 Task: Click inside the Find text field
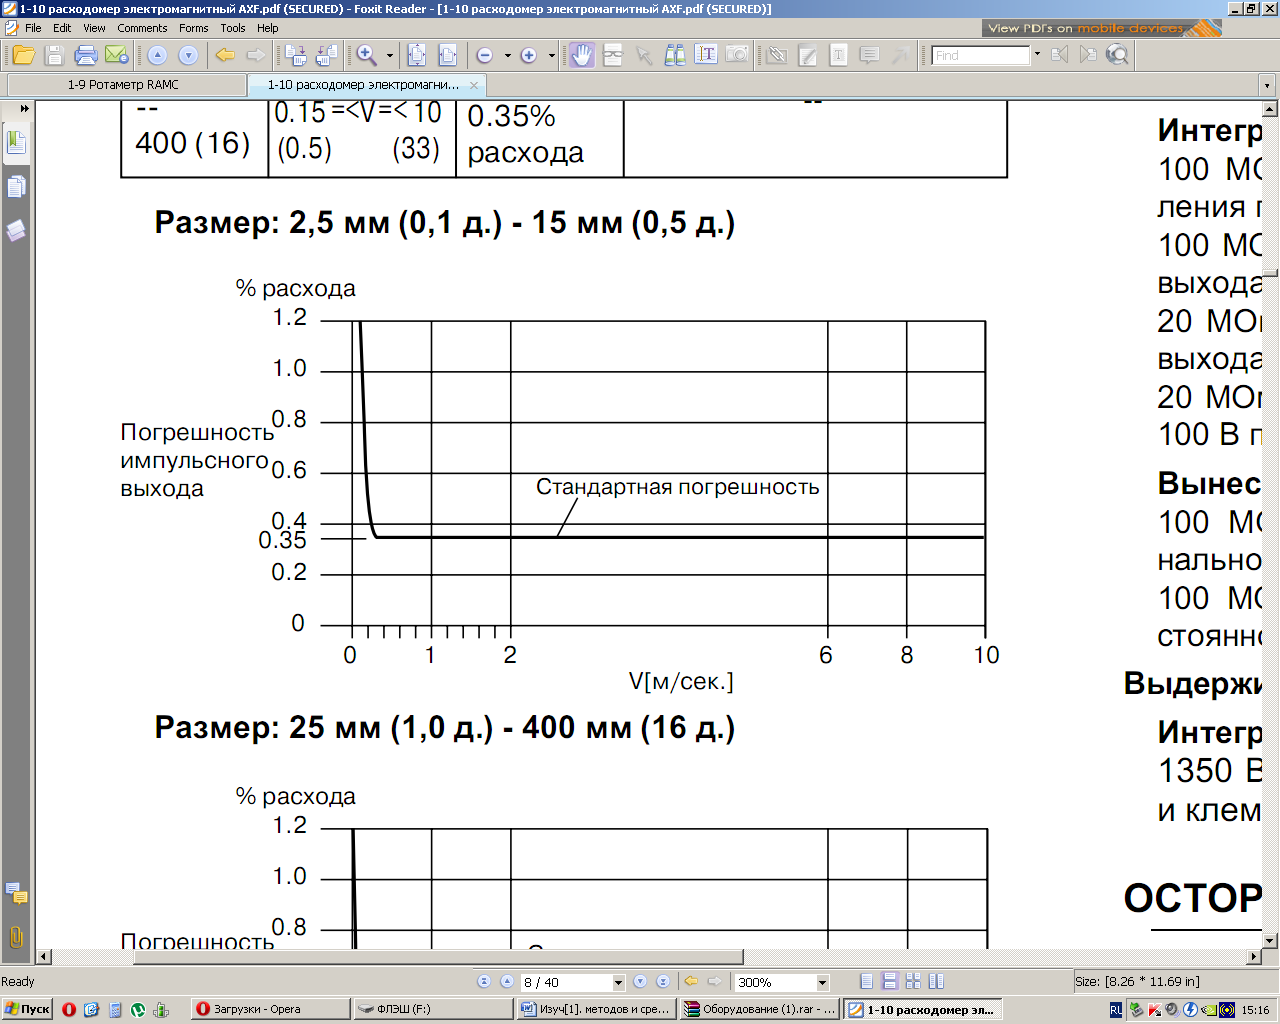click(980, 56)
